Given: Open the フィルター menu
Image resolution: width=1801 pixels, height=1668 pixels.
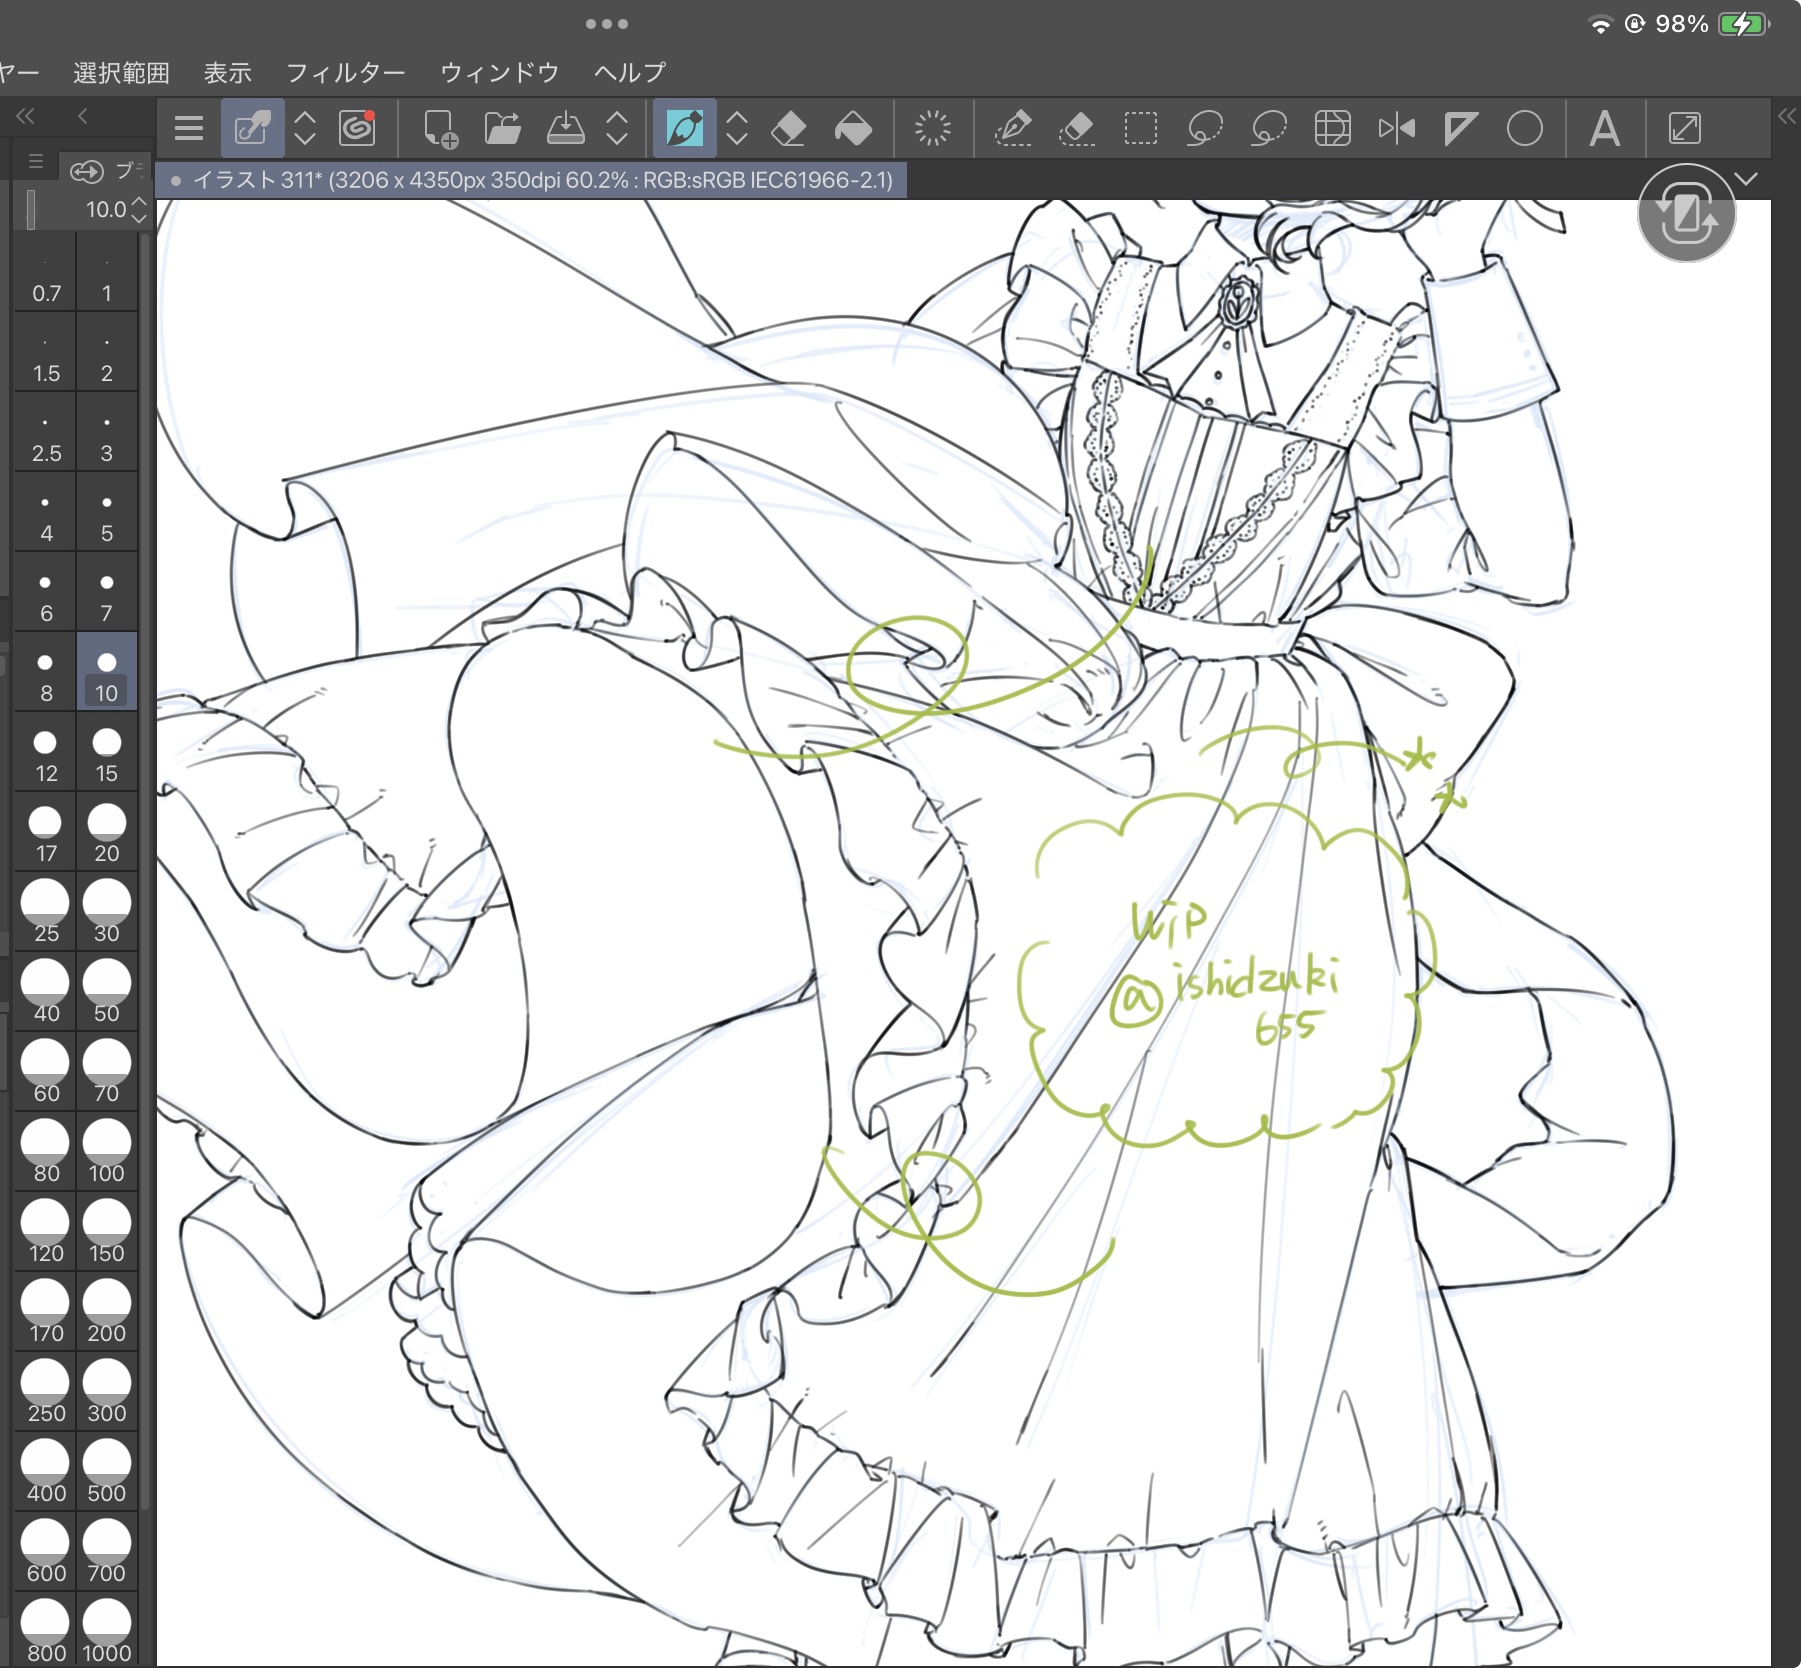Looking at the screenshot, I should click(345, 73).
